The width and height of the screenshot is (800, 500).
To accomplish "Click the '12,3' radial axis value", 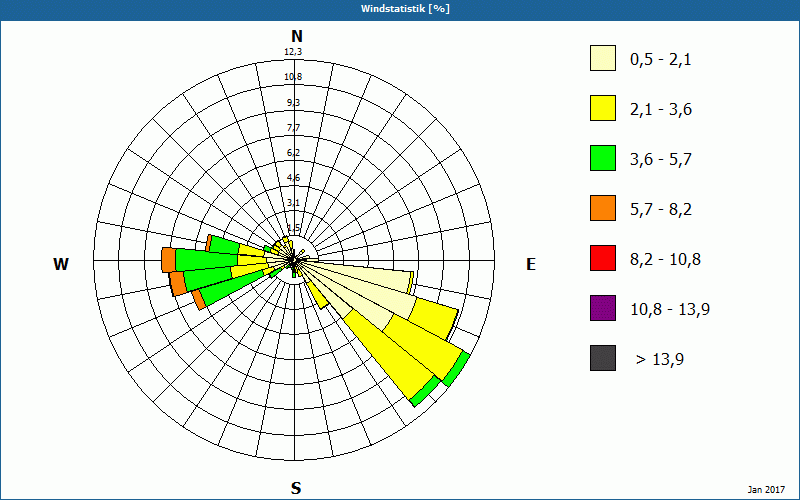I will coord(293,52).
